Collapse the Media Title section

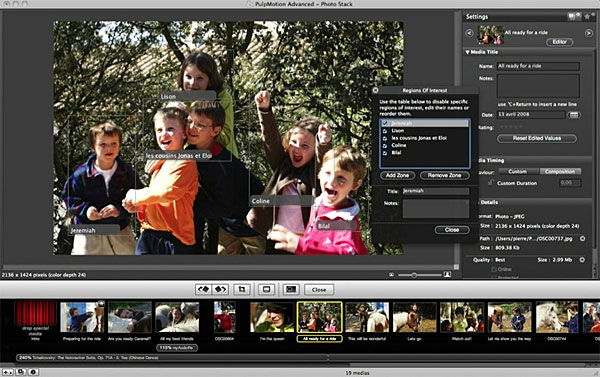(468, 52)
